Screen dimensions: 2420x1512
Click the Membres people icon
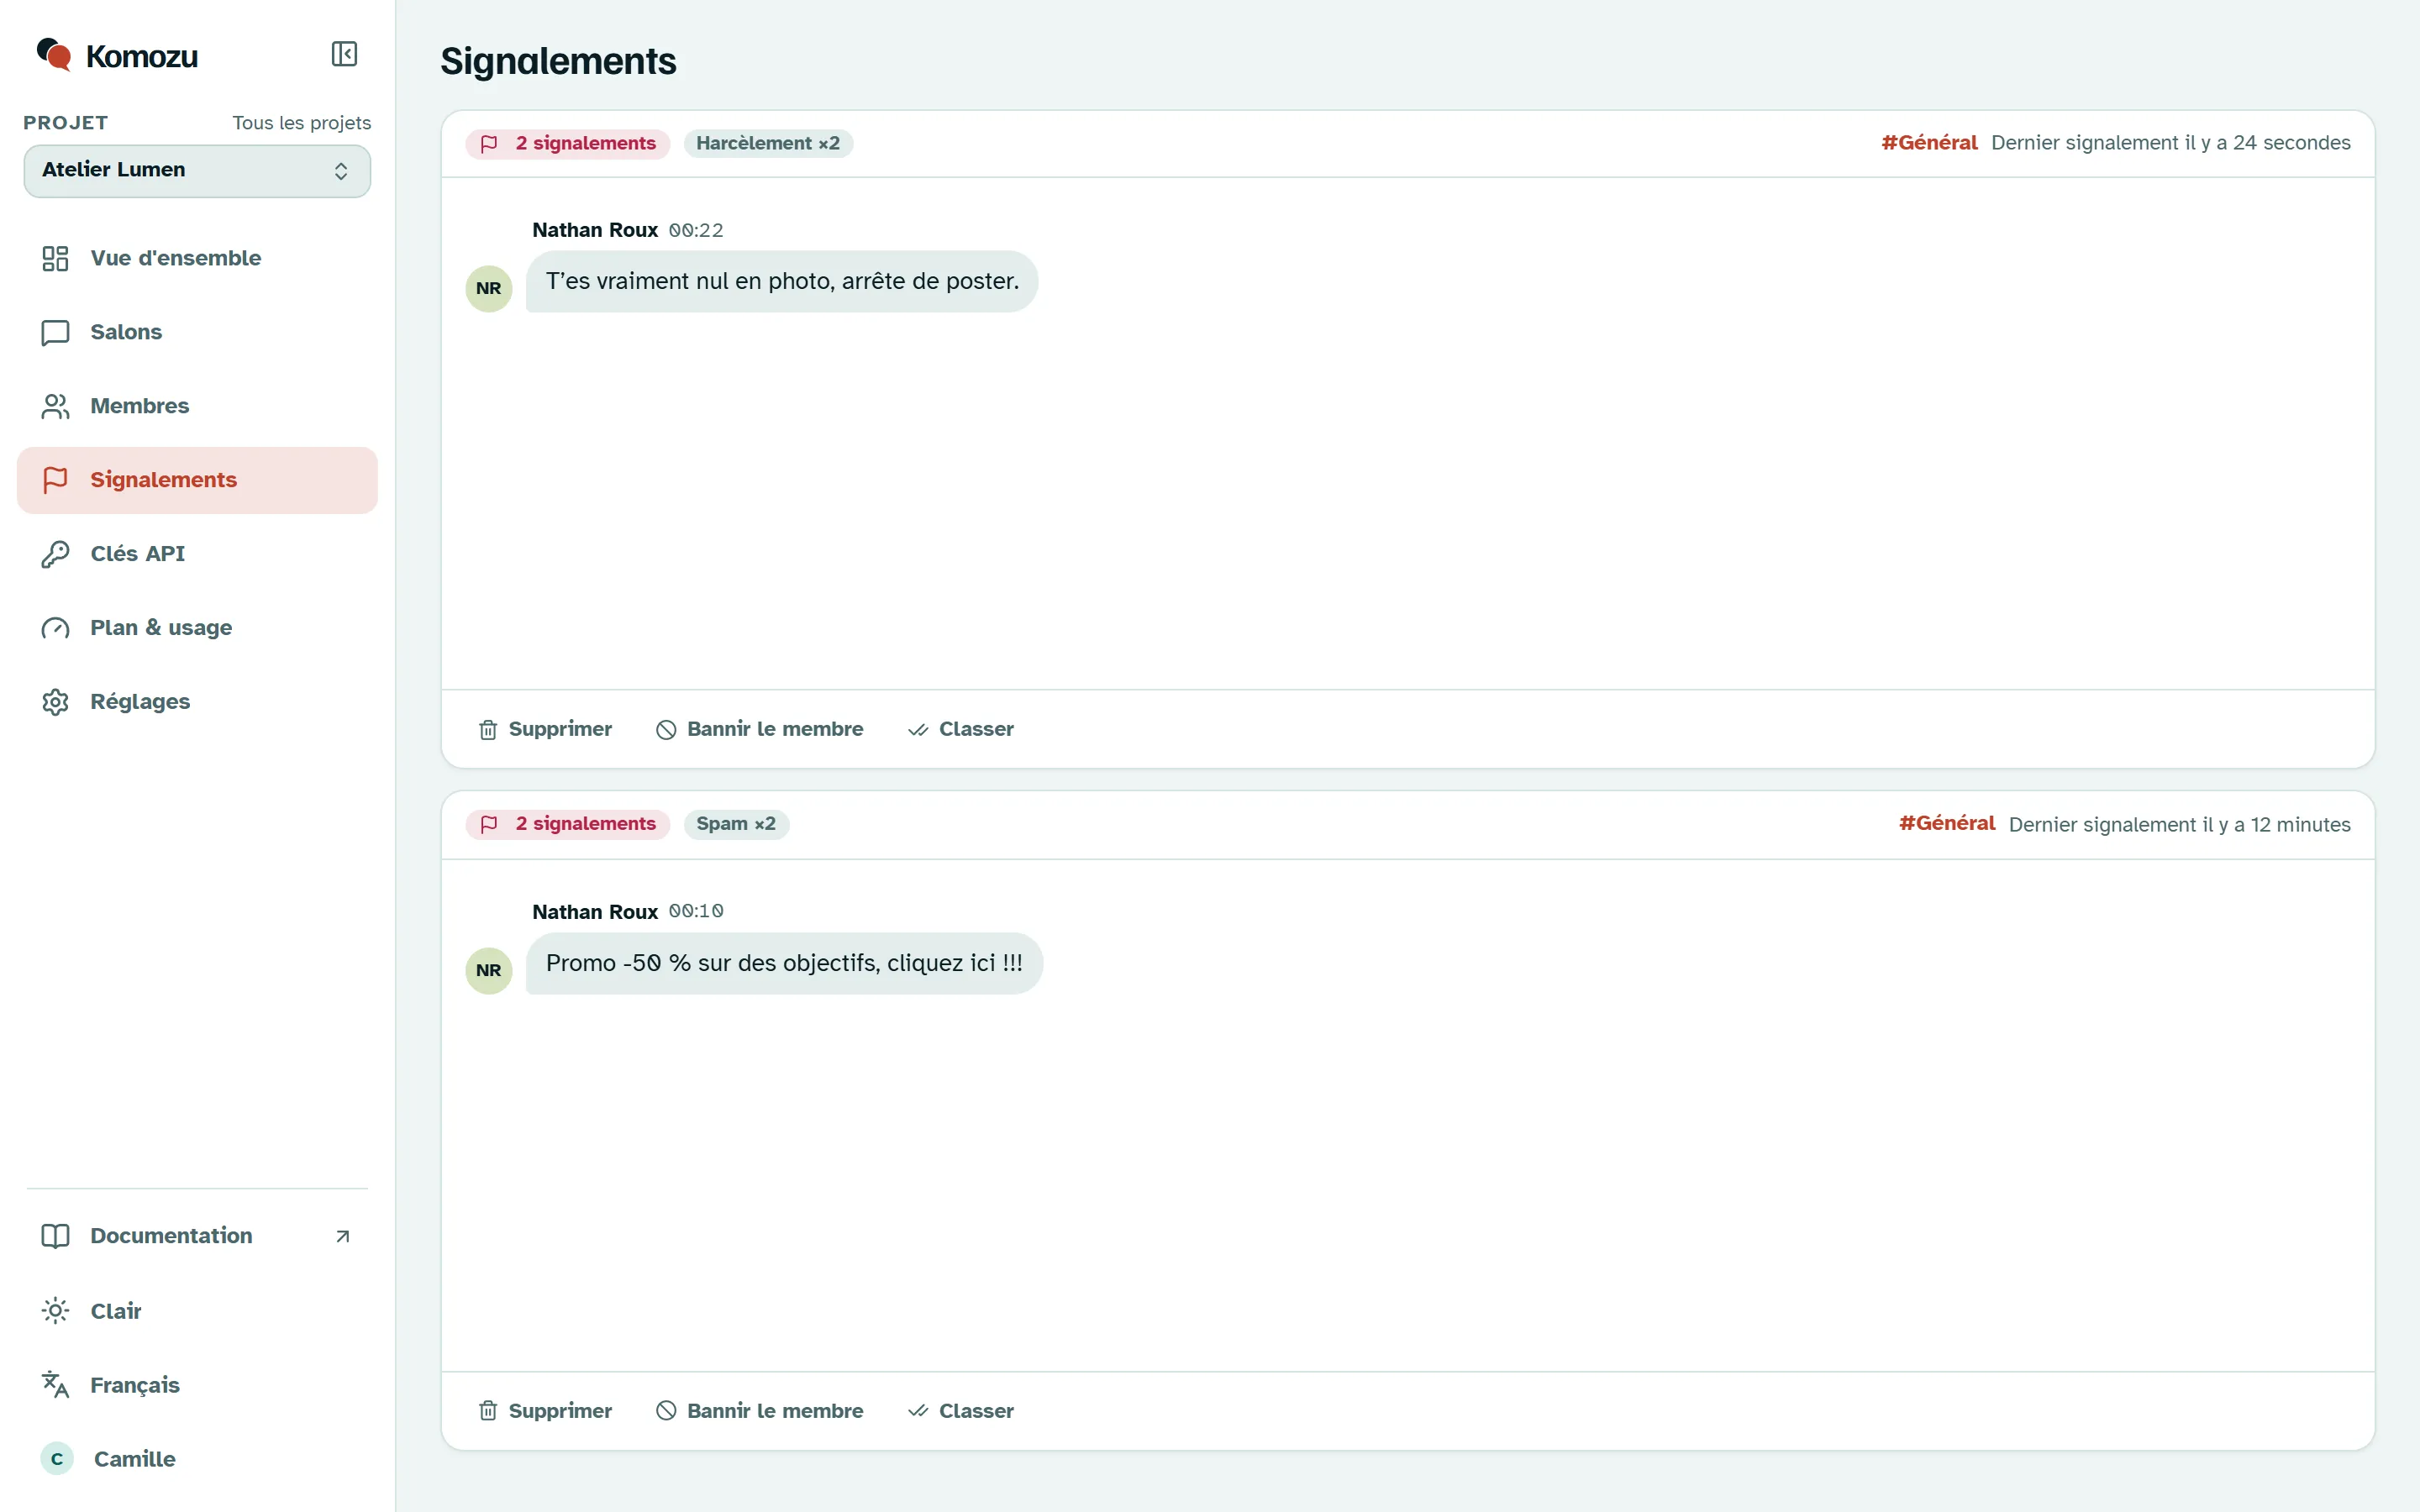pos(55,406)
